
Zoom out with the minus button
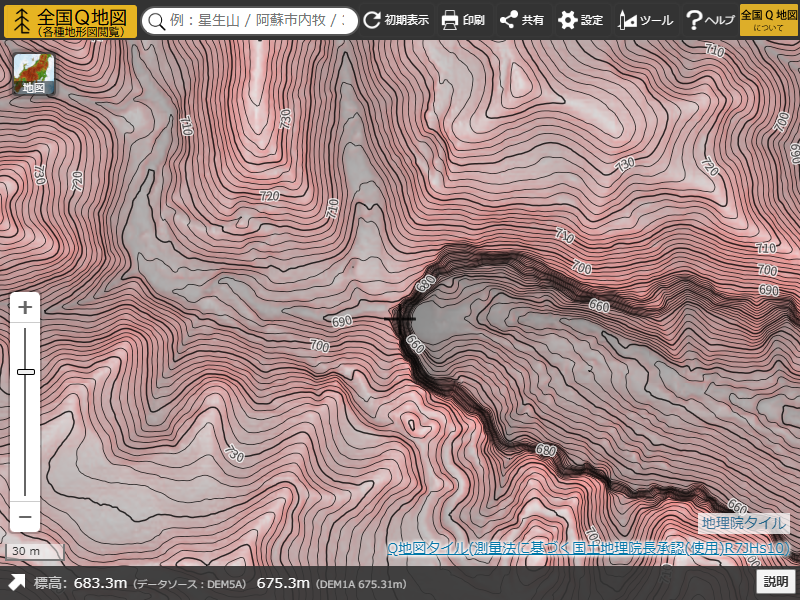click(25, 517)
